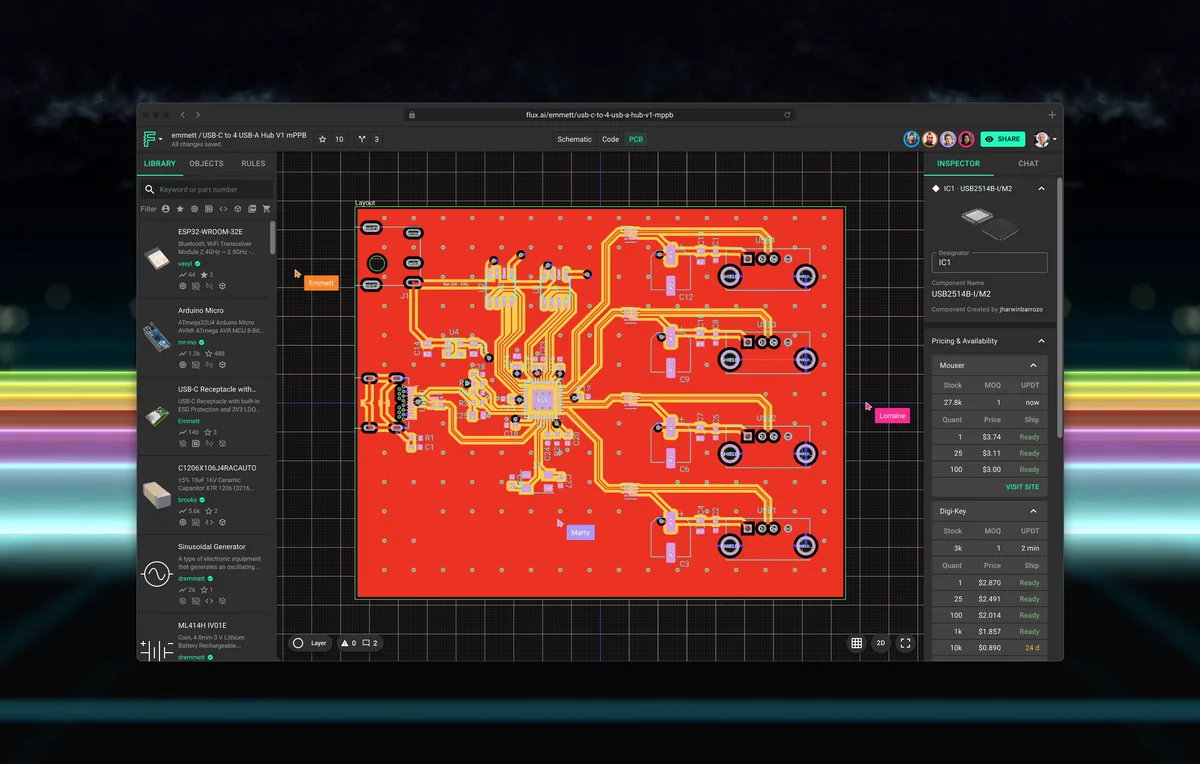Toggle the 2D view mode button
The width and height of the screenshot is (1200, 764).
(x=881, y=643)
